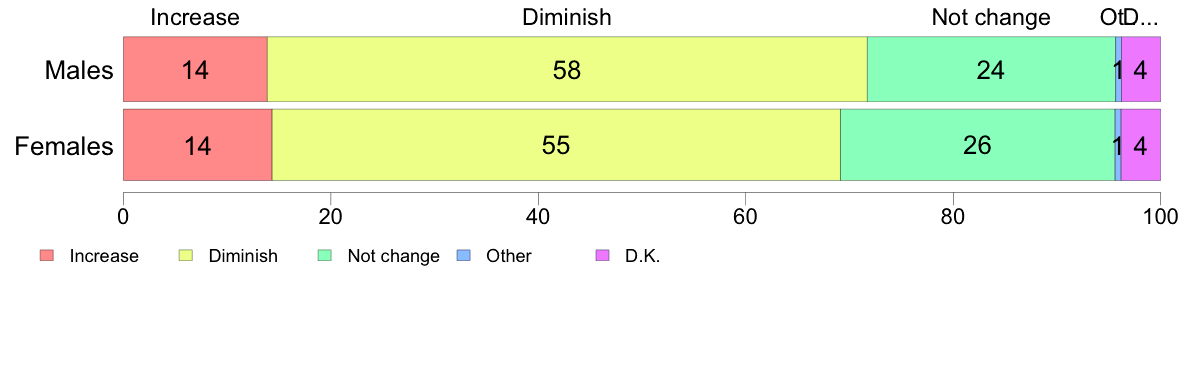Click the 100 tick label on axis

[1160, 216]
